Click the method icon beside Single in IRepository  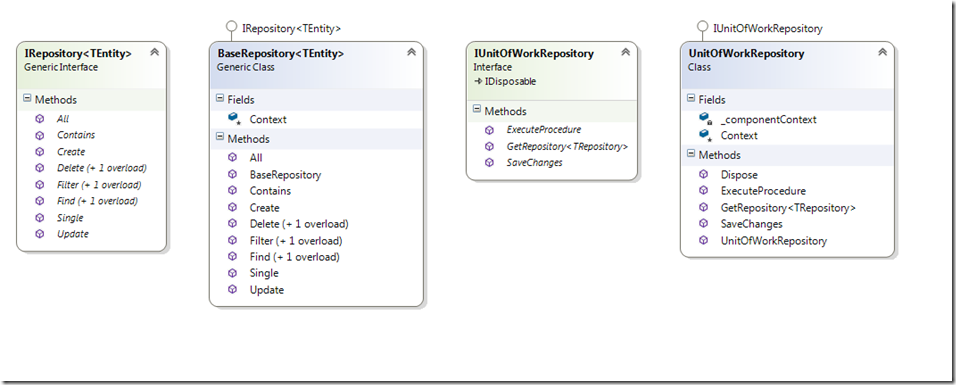tap(40, 218)
